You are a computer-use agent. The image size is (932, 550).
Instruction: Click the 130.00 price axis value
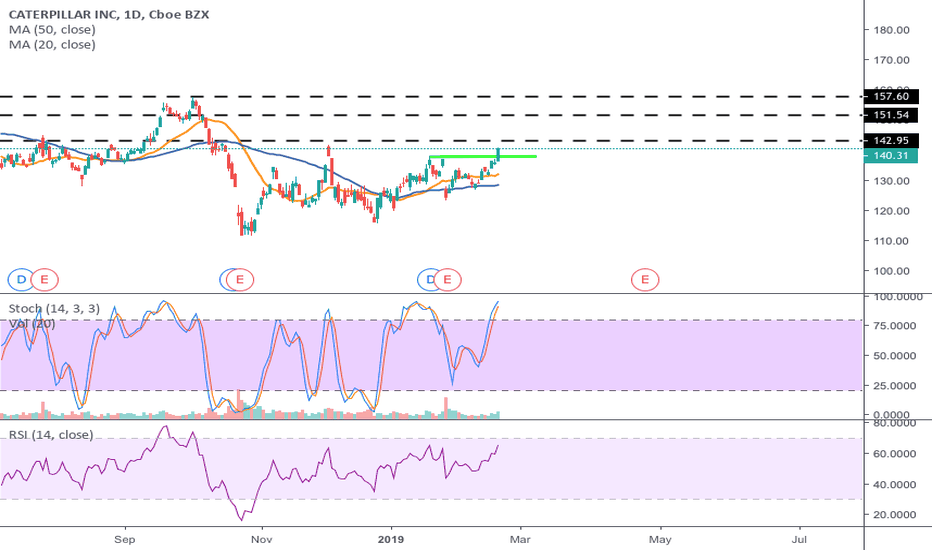[891, 181]
